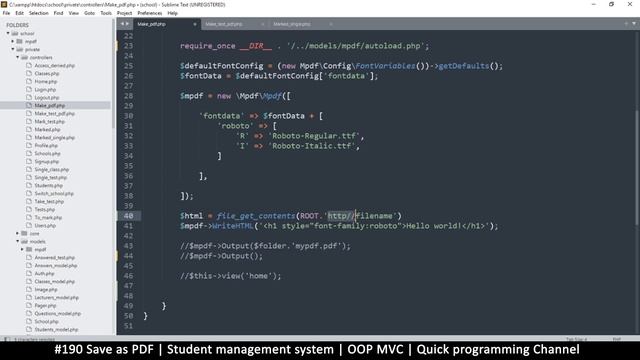Open Access_denied.php in sidebar
The height and width of the screenshot is (360, 640).
(54, 65)
